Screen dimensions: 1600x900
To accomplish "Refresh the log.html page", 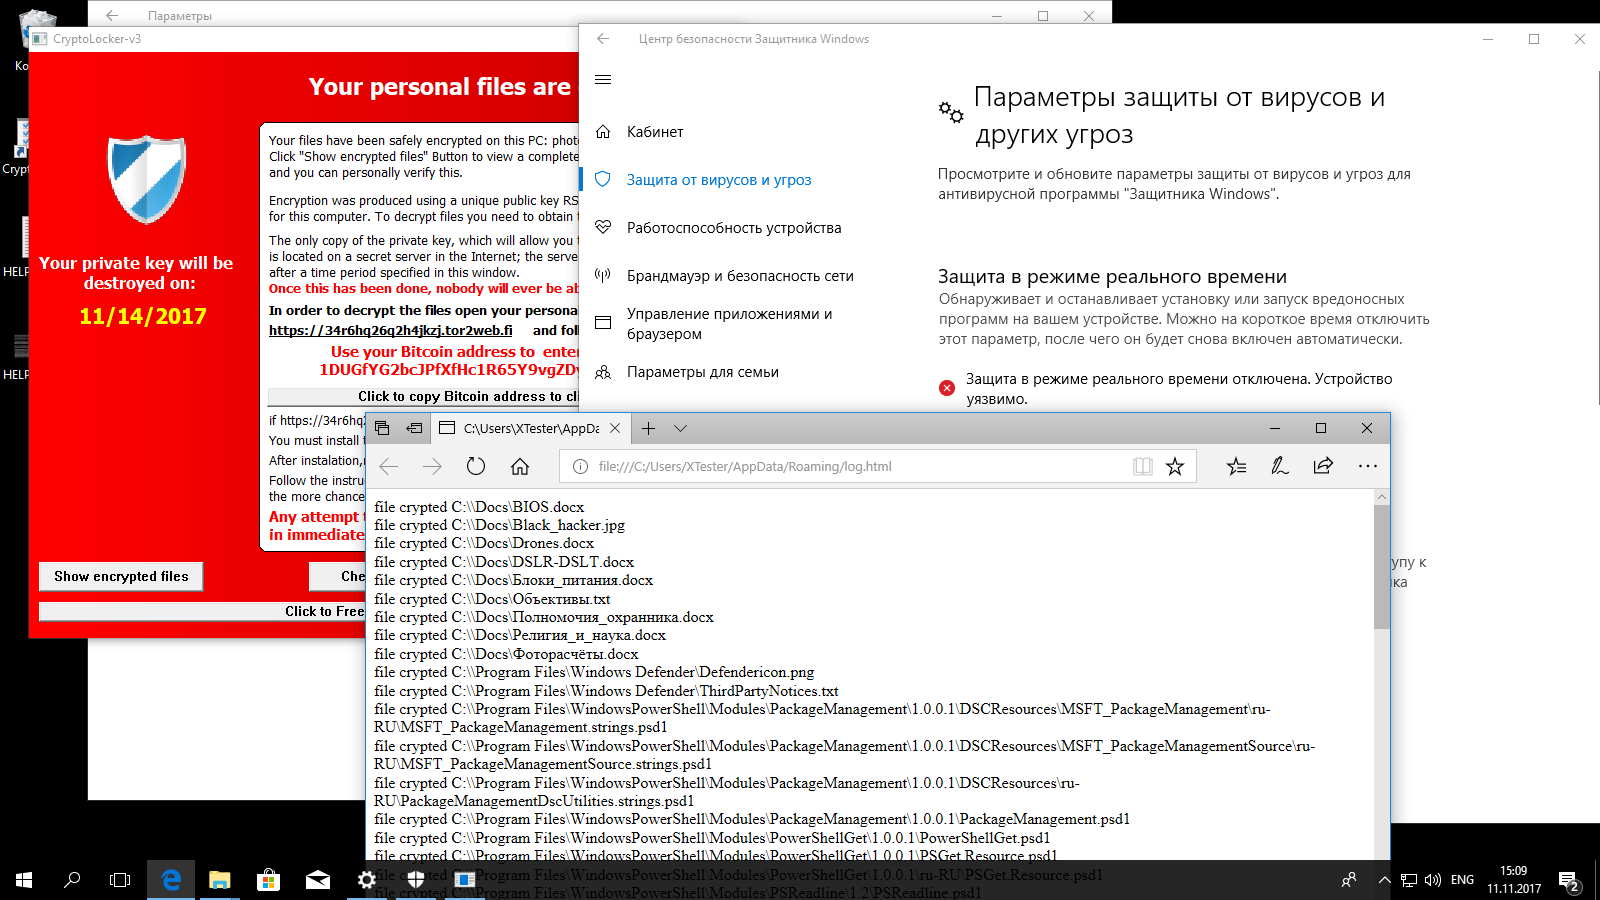I will [476, 466].
